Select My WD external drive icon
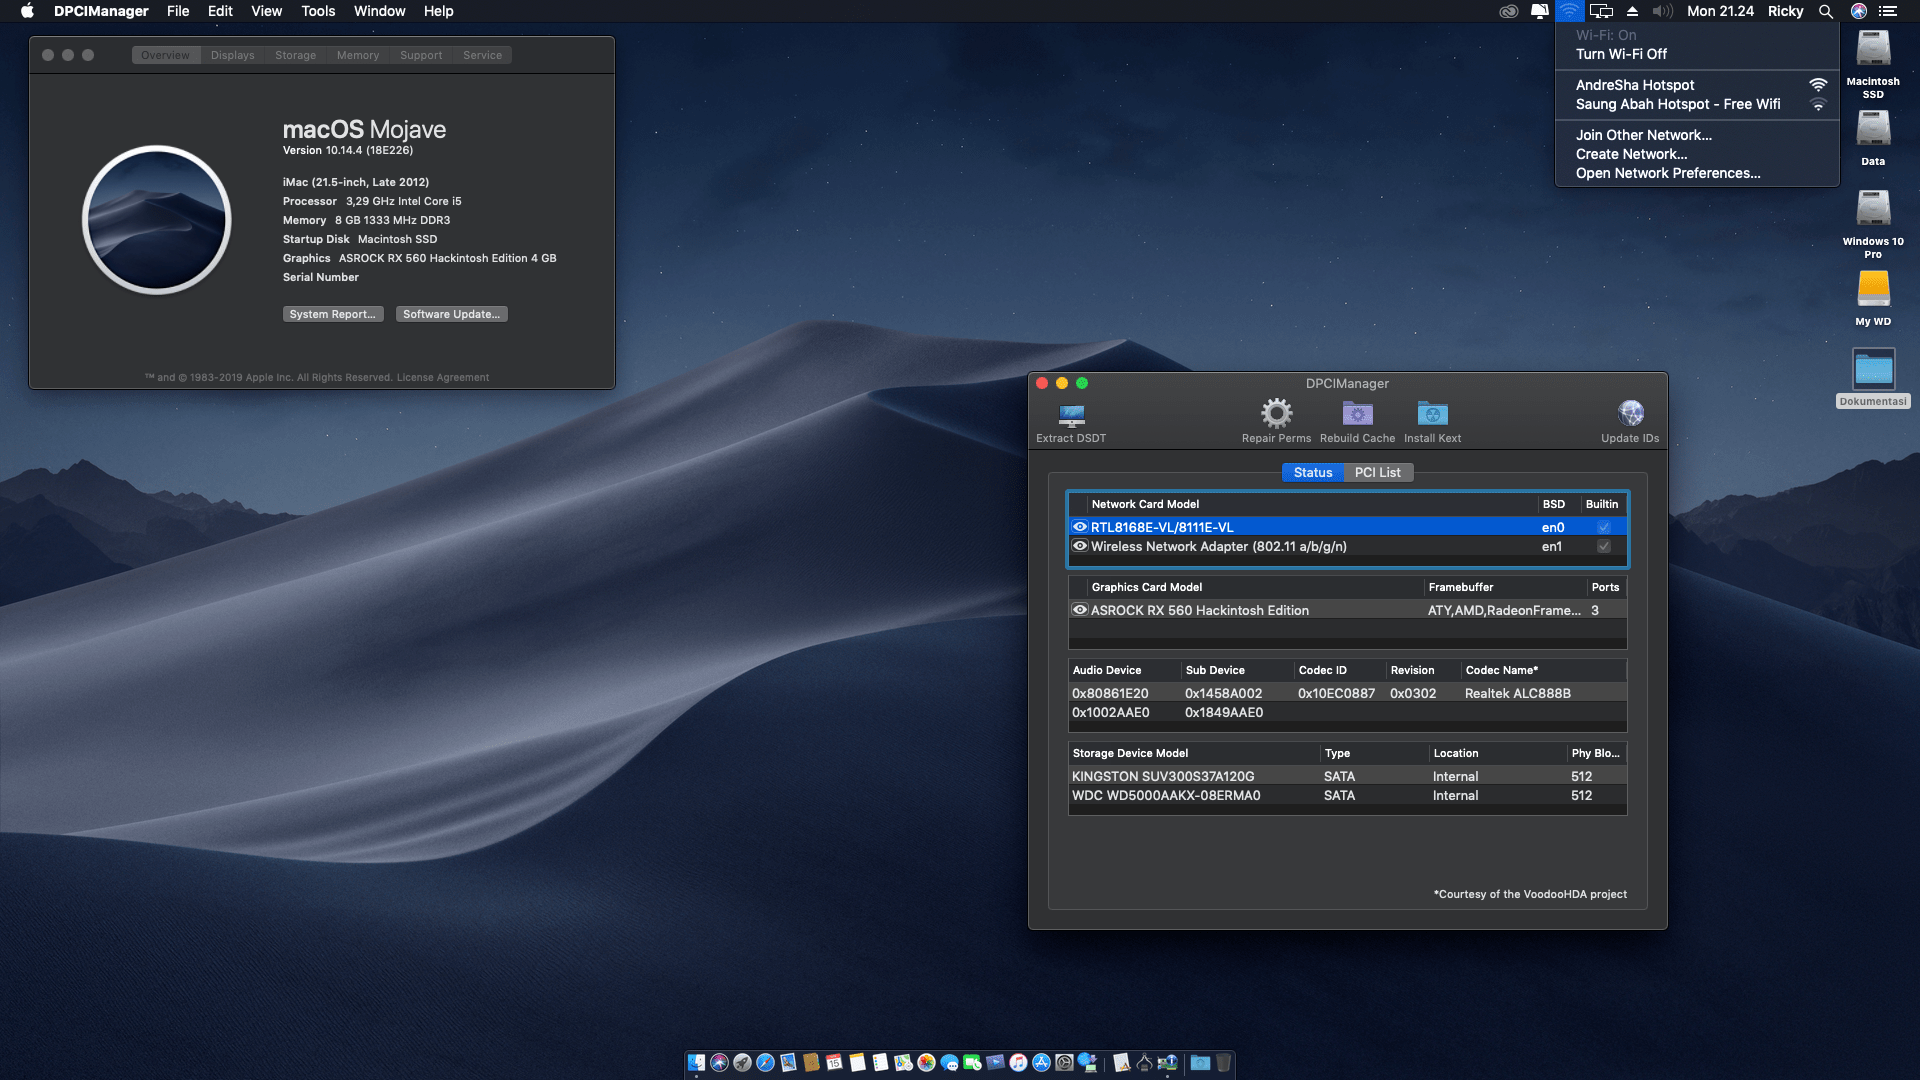Image resolution: width=1920 pixels, height=1080 pixels. 1873,288
